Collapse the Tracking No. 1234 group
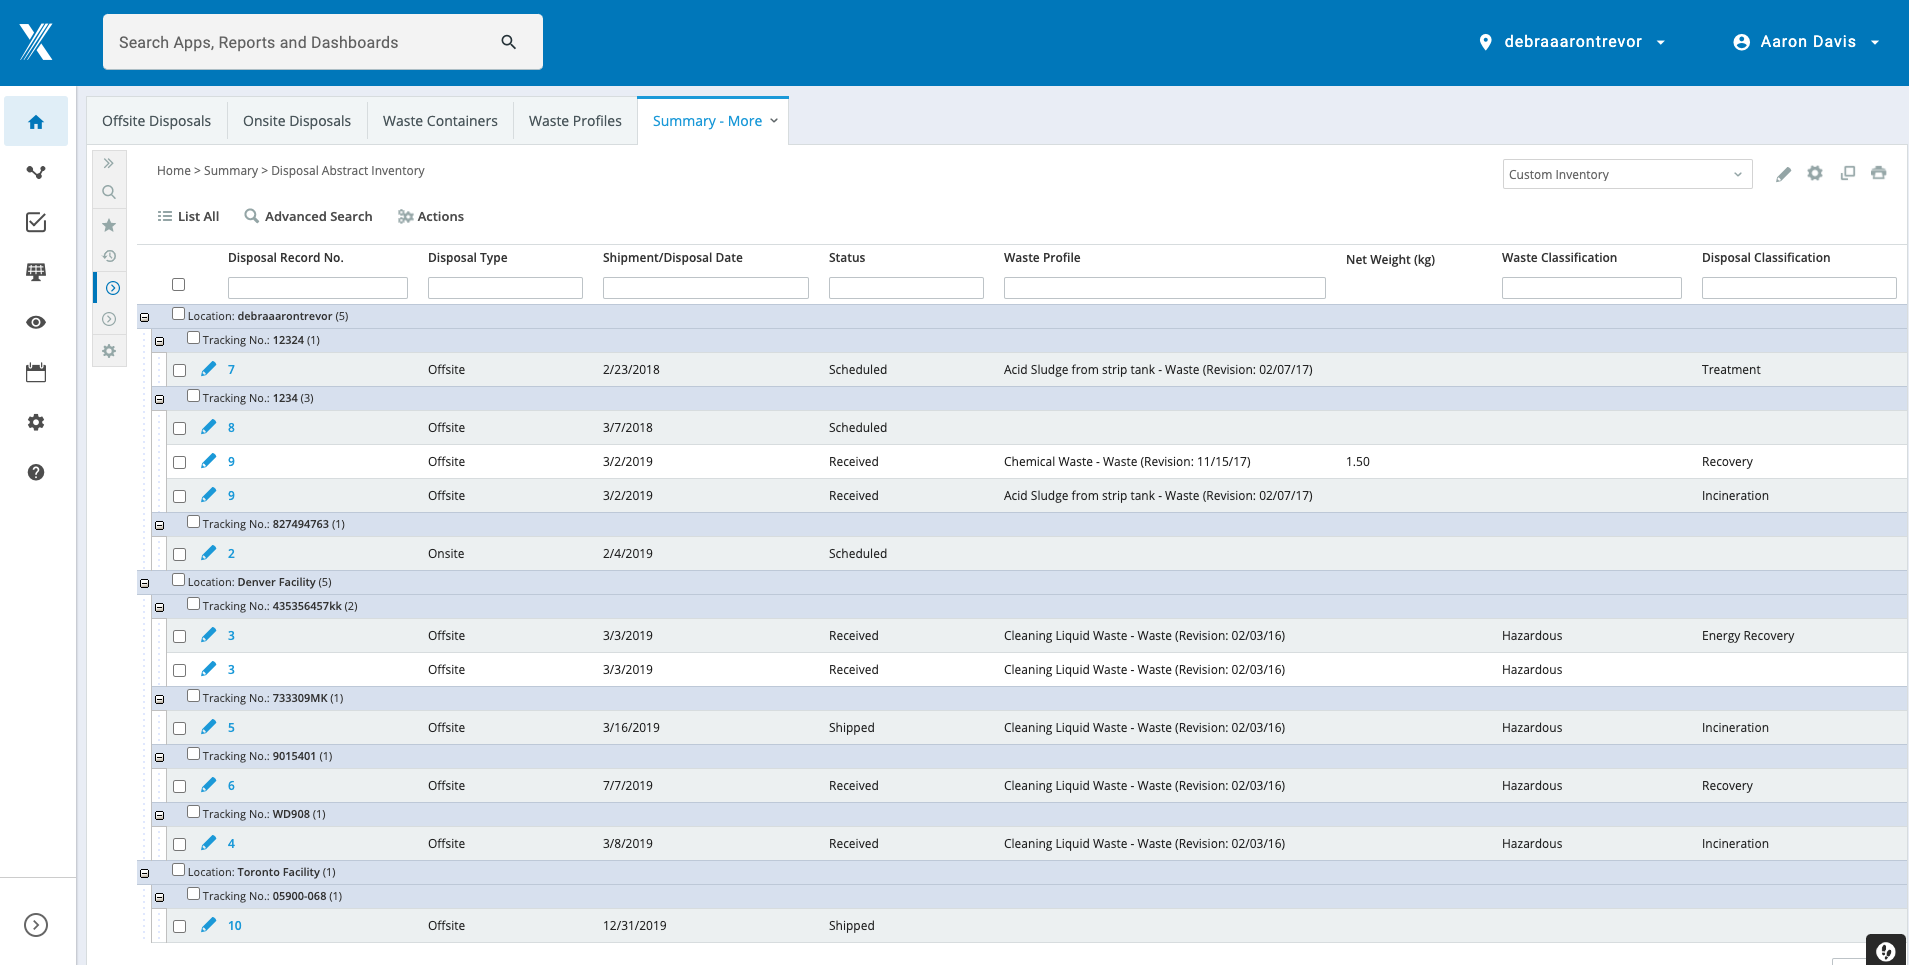The height and width of the screenshot is (965, 1909). [x=160, y=398]
